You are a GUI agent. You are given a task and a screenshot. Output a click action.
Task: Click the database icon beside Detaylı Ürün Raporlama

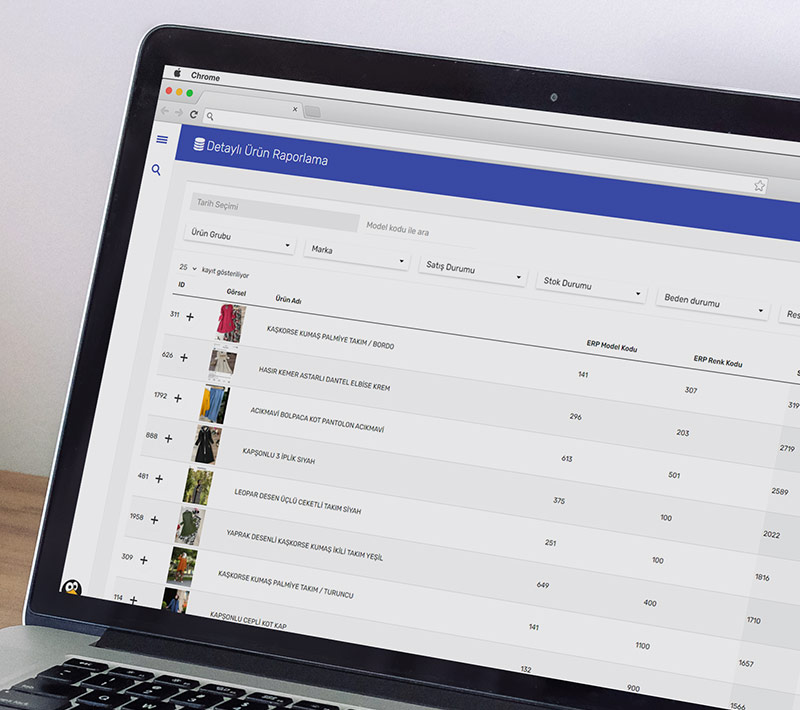198,144
